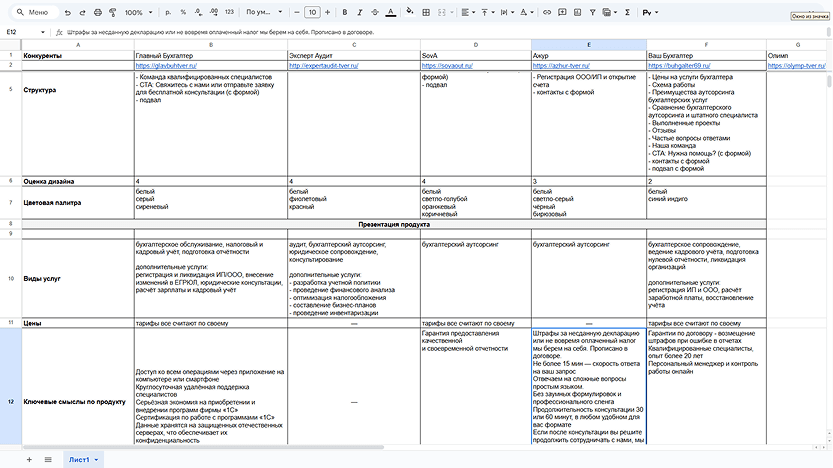Screen dimensions: 833x468
Task: Toggle bold formatting
Action: click(344, 12)
